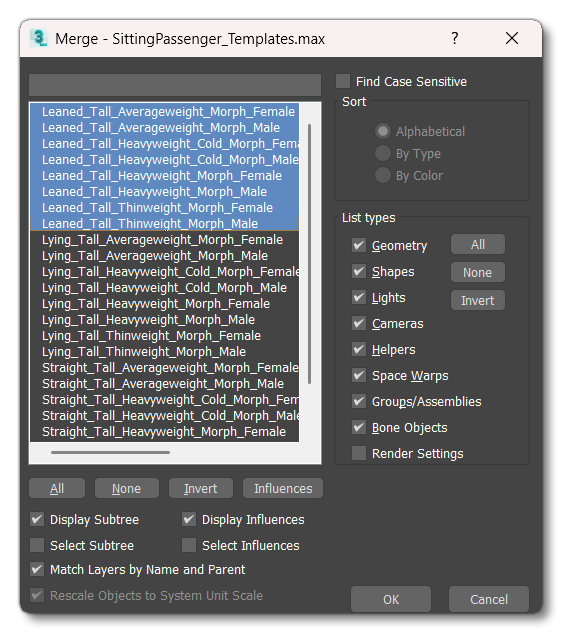
Task: Click the Invert button below the object list
Action: (x=201, y=488)
